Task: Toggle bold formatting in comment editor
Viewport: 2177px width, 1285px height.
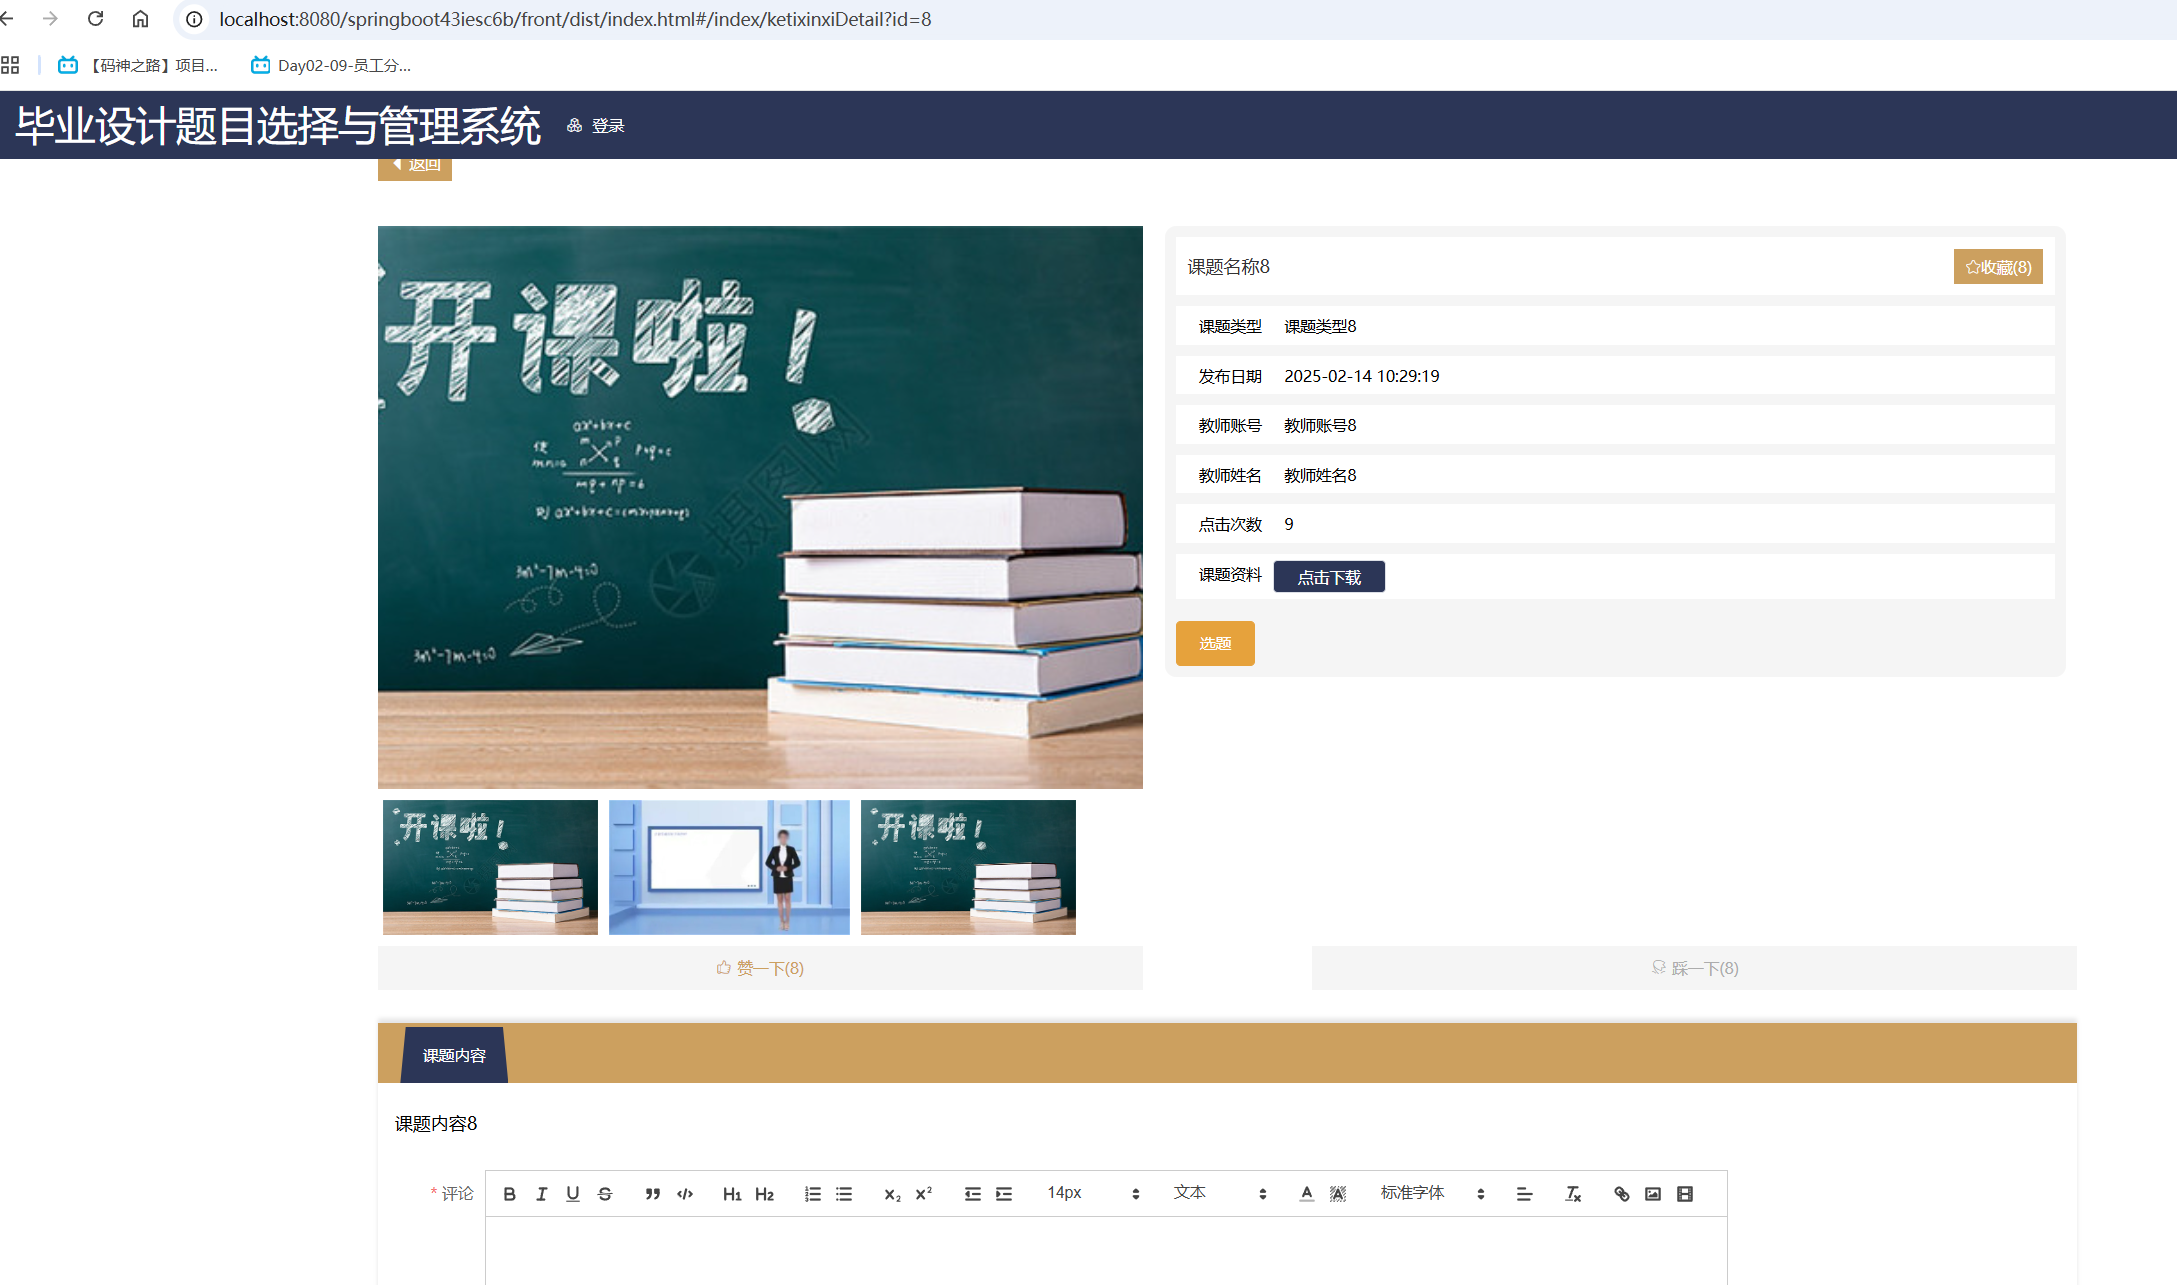Action: tap(509, 1194)
